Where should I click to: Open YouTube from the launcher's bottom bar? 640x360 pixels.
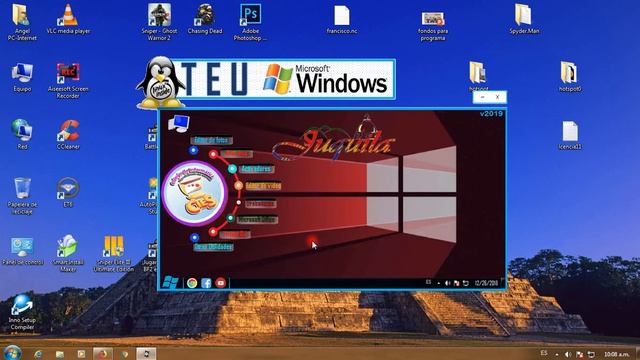click(221, 283)
